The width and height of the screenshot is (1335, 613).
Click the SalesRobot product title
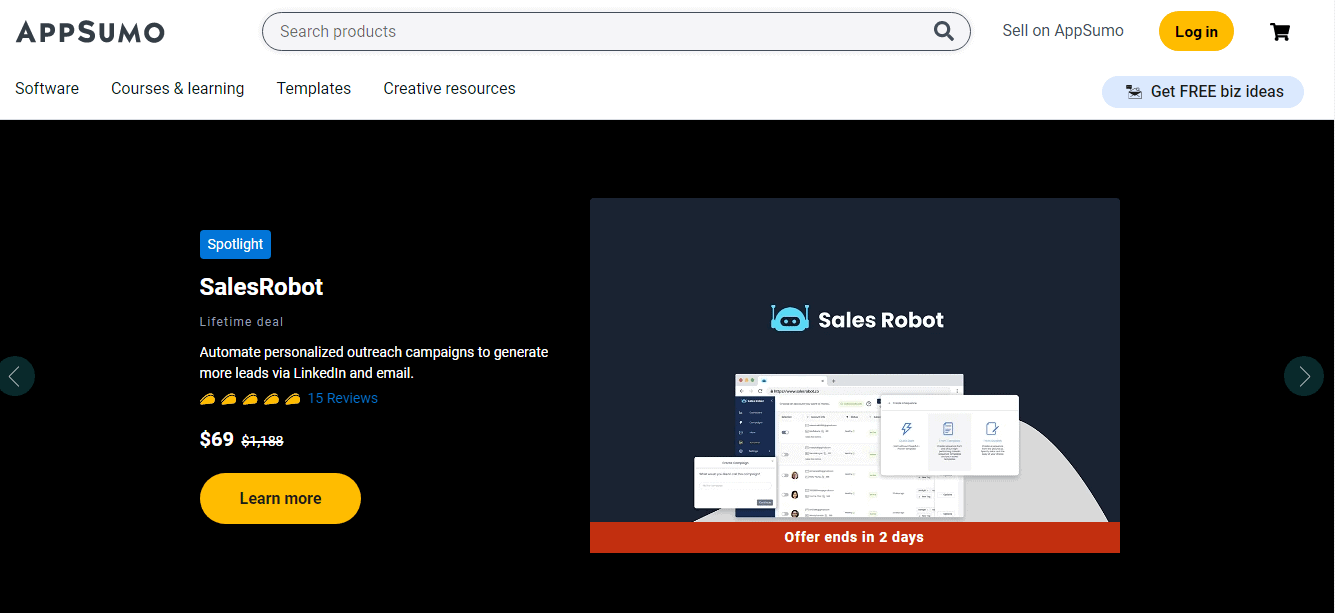pyautogui.click(x=261, y=287)
